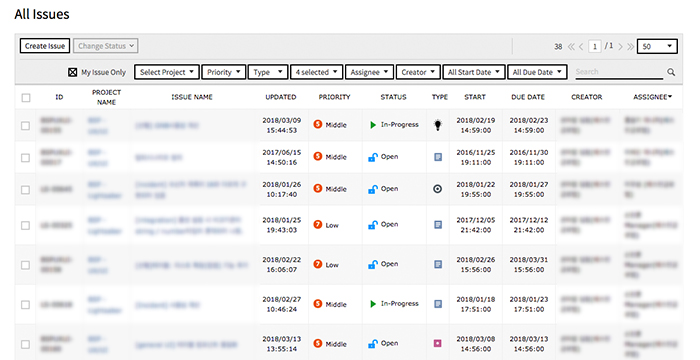Image resolution: width=700 pixels, height=360 pixels.
Task: Click the start date 2017/12/05 21:42:00
Action: tap(475, 225)
